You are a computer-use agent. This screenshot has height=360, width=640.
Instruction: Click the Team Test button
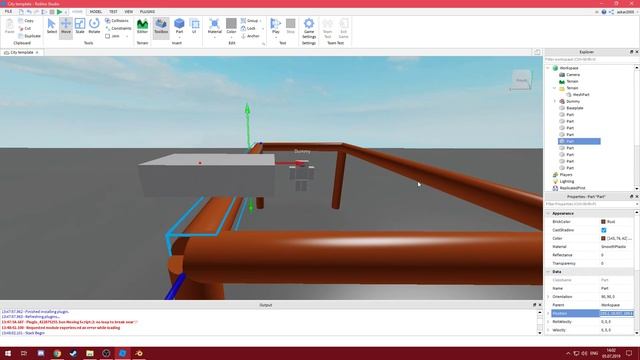click(327, 28)
